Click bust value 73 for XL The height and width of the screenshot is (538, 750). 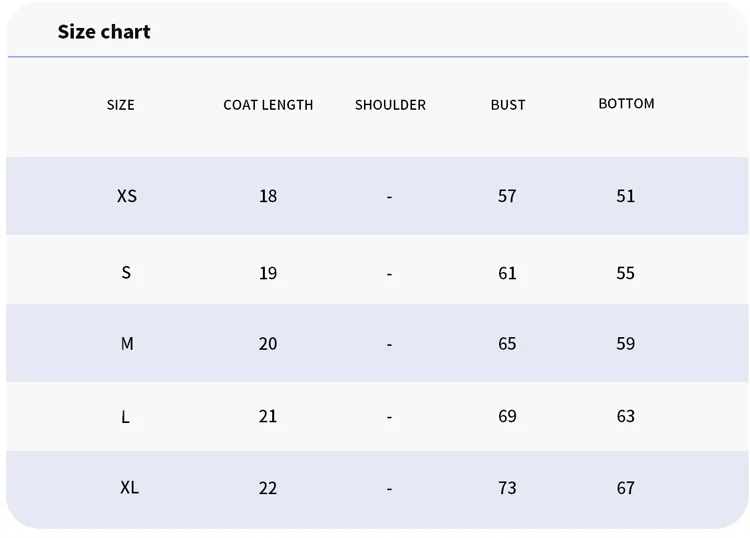click(x=507, y=488)
